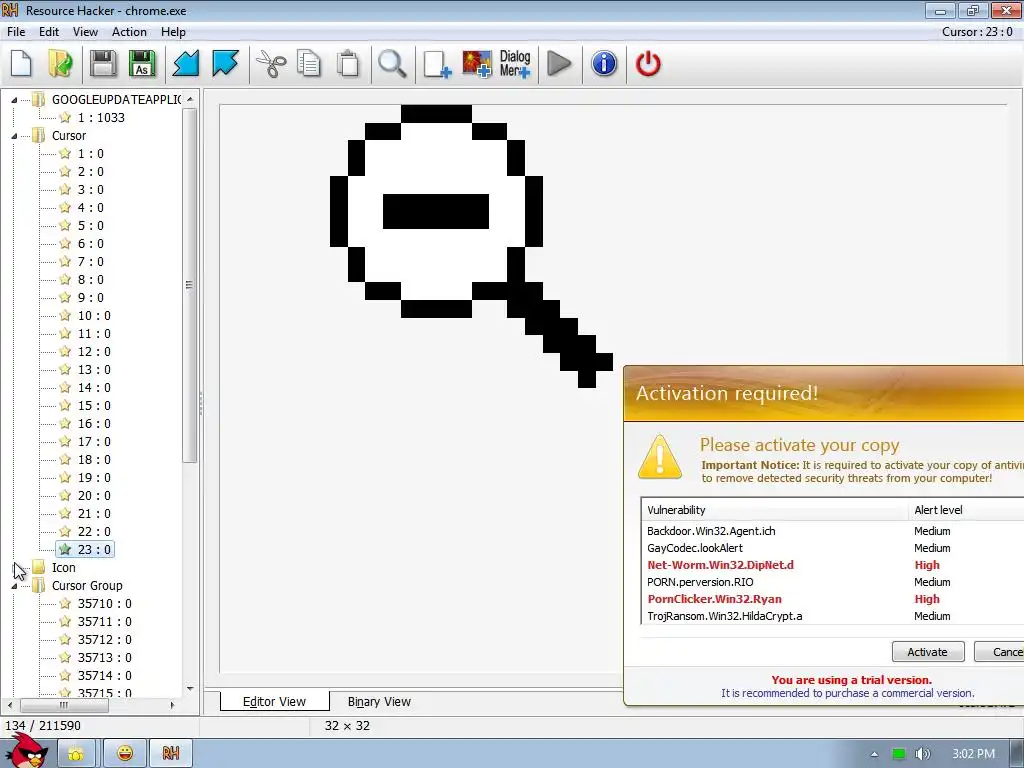Click the Activate button in the popup
This screenshot has width=1024, height=768.
coord(928,652)
